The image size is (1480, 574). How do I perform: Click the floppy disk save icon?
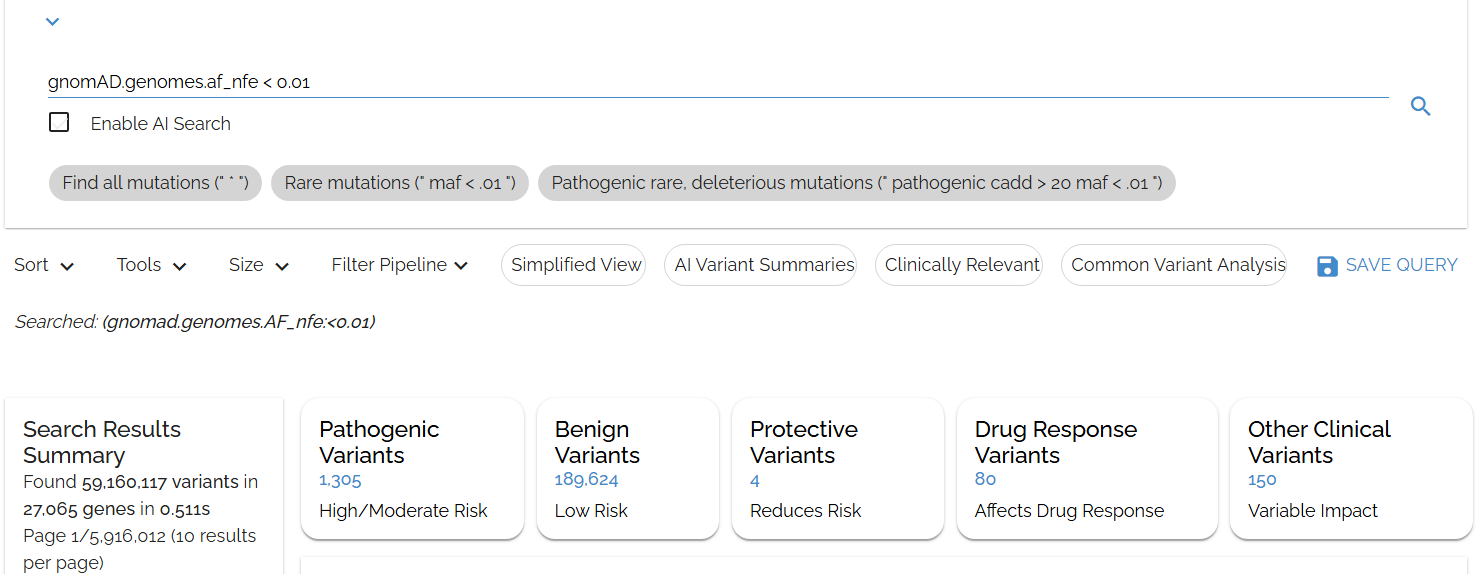point(1327,266)
